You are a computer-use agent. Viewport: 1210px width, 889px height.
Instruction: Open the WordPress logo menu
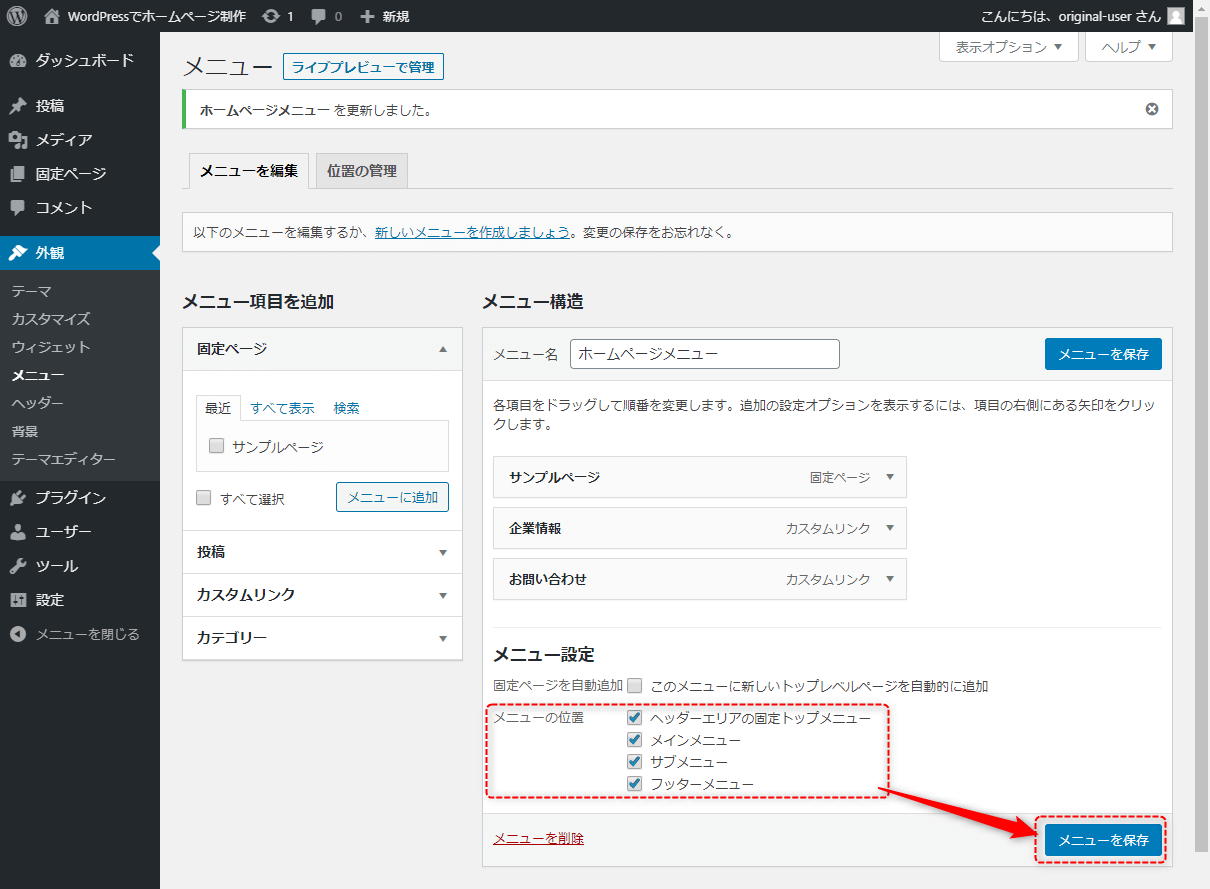17,16
